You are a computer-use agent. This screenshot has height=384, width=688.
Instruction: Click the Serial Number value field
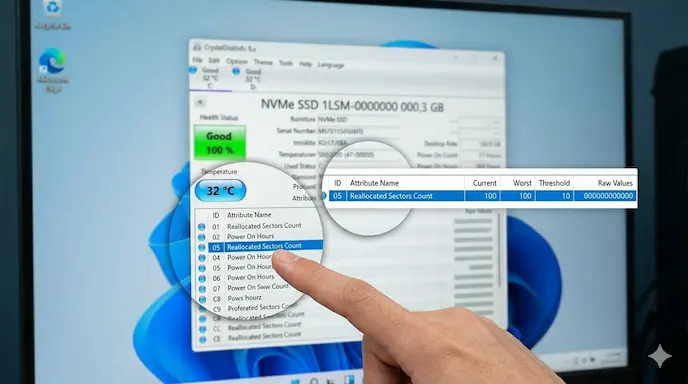tap(358, 131)
